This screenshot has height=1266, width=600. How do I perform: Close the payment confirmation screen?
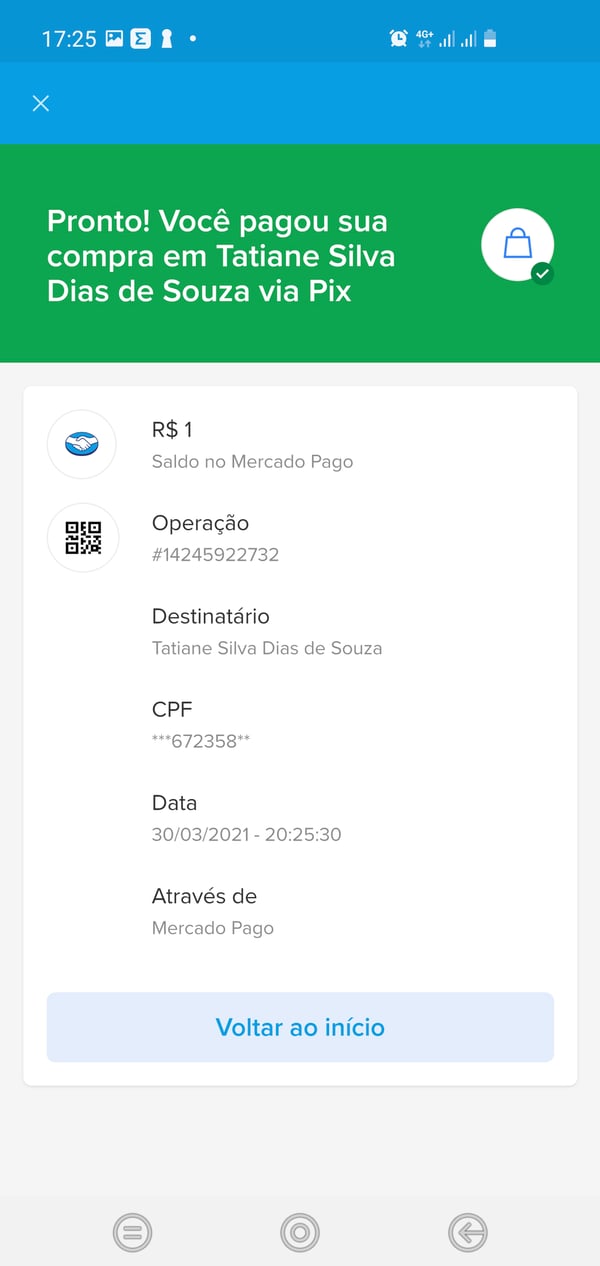[40, 103]
